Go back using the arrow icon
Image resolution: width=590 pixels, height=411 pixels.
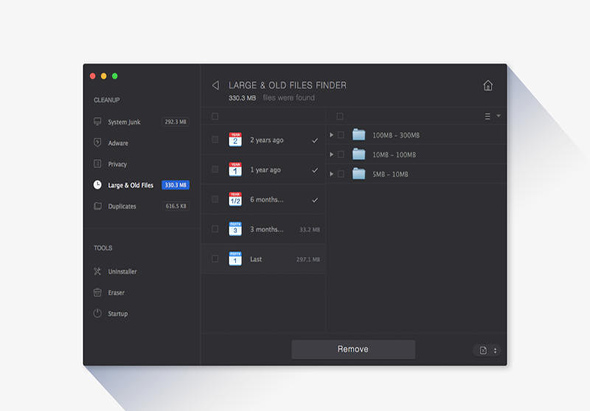point(215,85)
